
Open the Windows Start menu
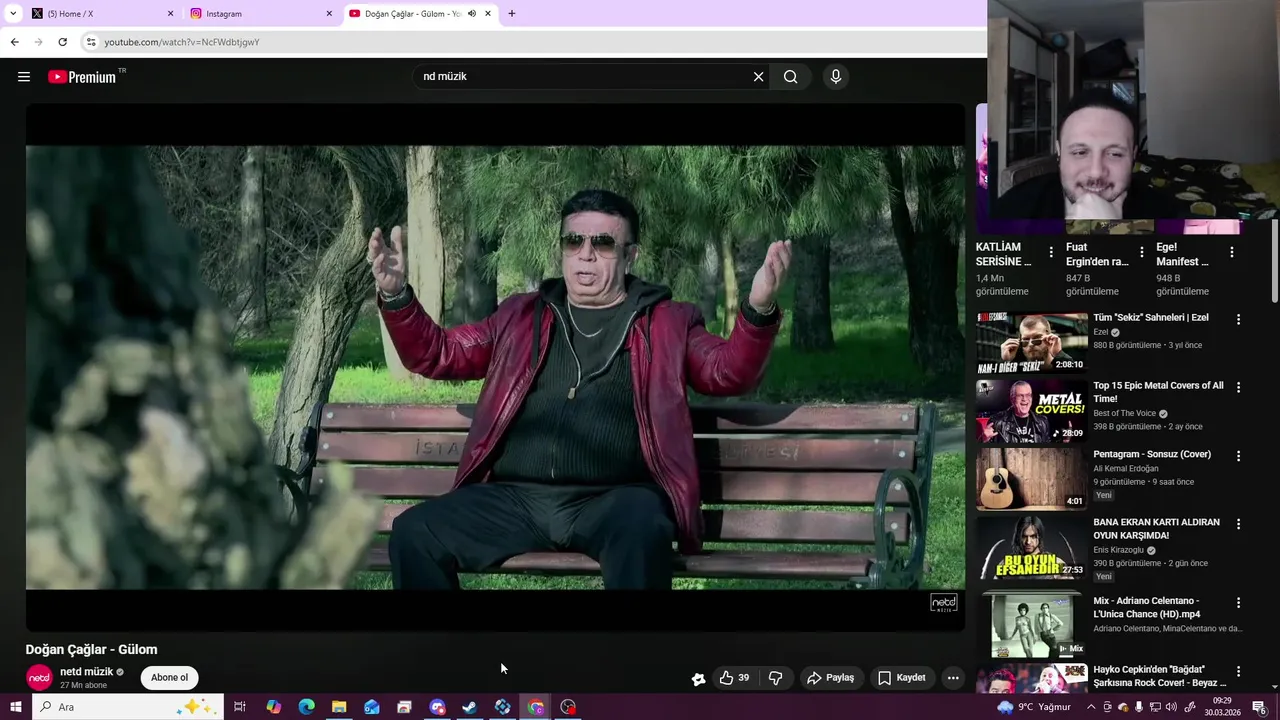click(15, 707)
